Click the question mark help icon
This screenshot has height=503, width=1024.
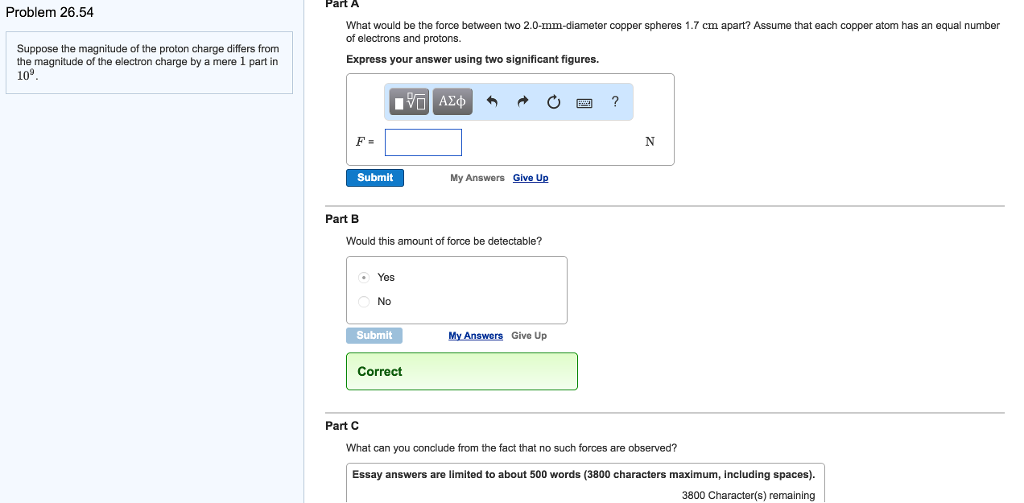point(615,101)
